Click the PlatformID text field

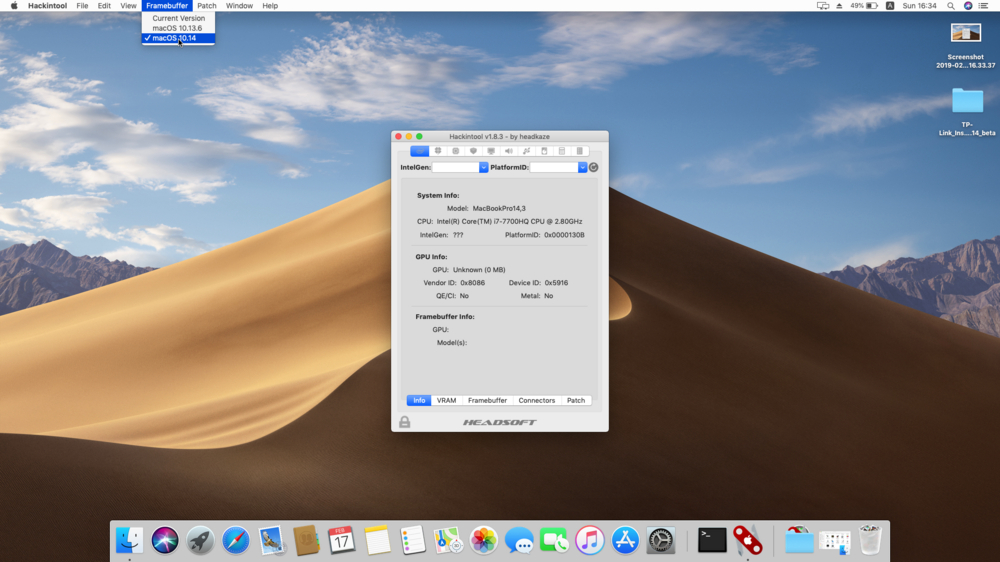(553, 167)
